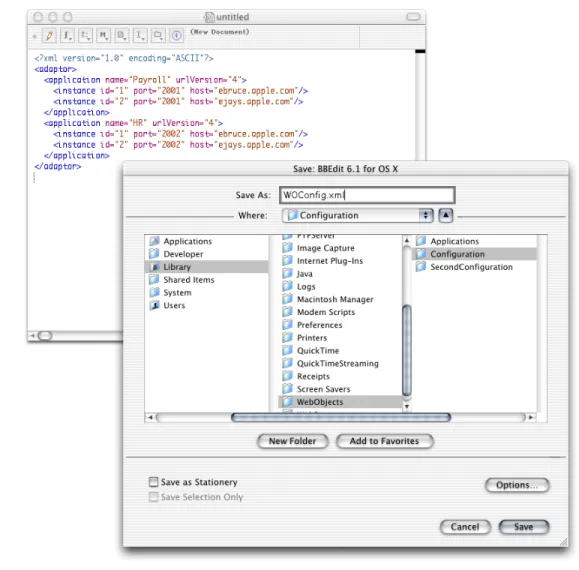Viewport: 579px width, 570px height.
Task: Click the Save button
Action: click(524, 527)
